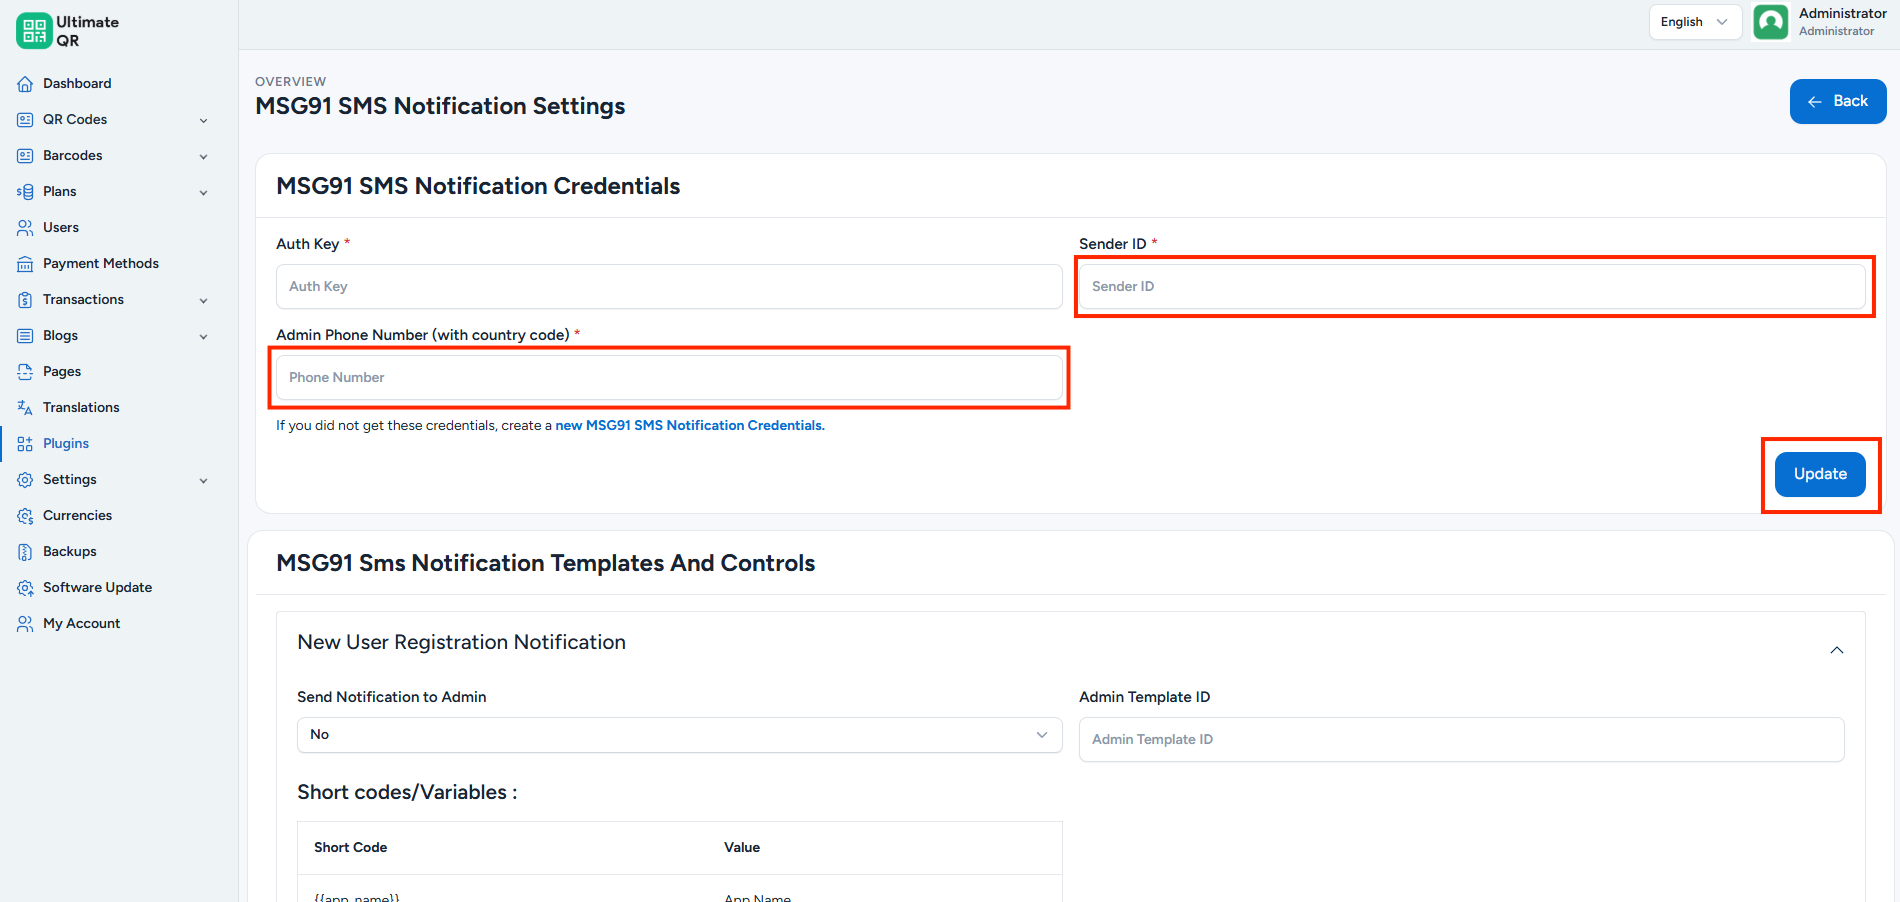Click the Payment Methods bank icon

click(25, 264)
